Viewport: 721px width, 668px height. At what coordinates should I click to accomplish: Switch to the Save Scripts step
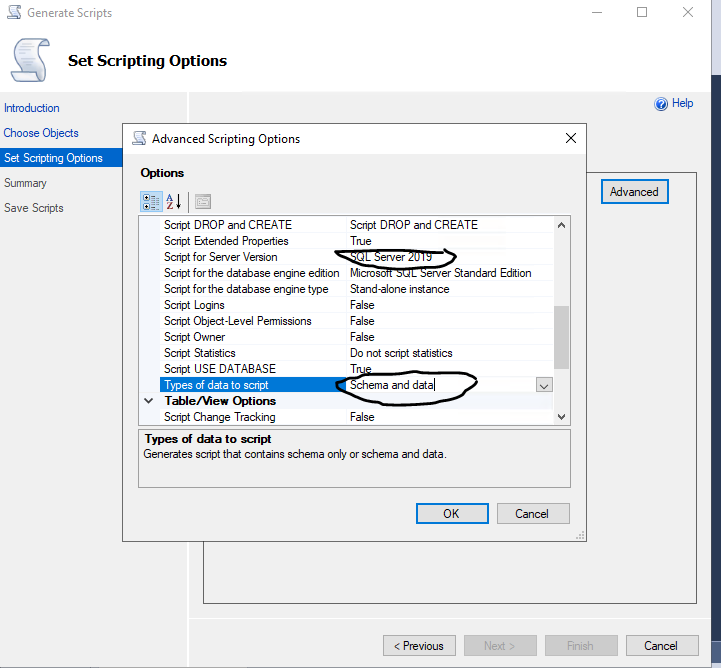click(x=34, y=208)
